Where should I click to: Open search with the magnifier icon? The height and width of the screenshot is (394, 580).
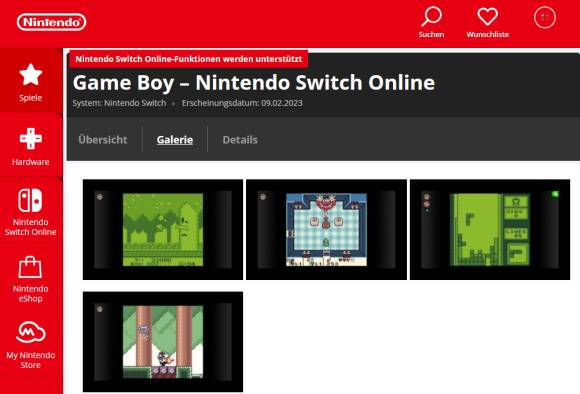[431, 16]
